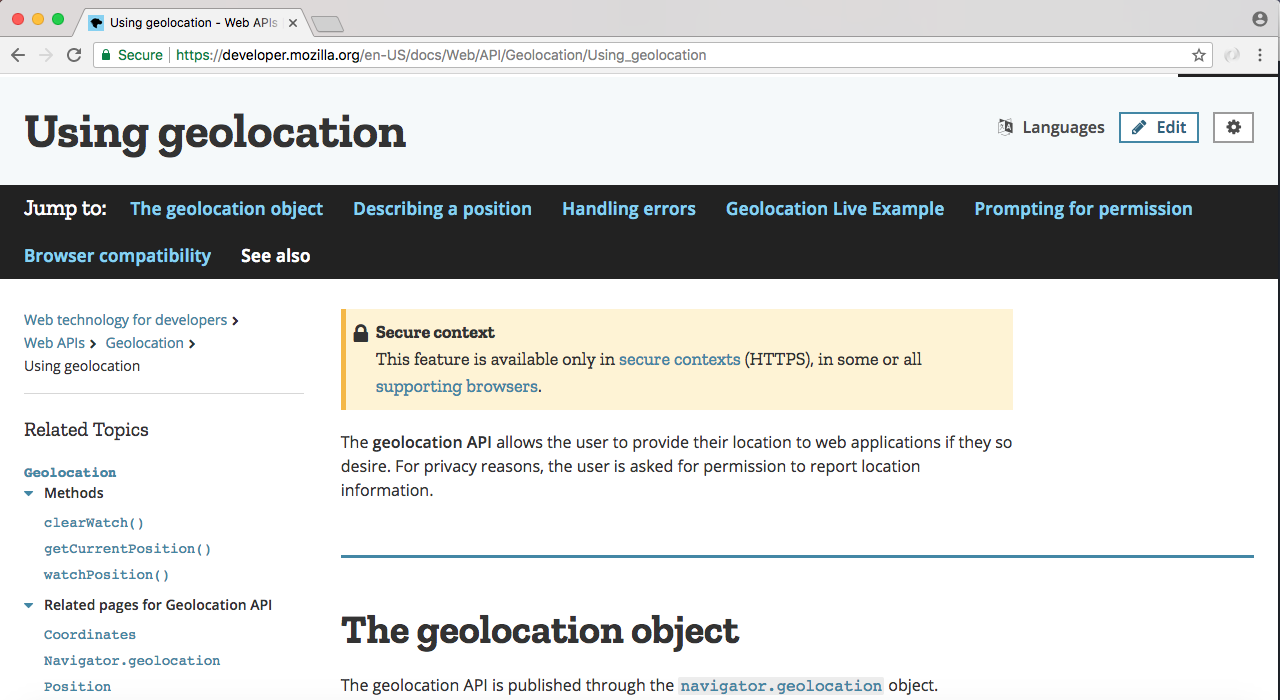Open Web technology for developers breadcrumb
This screenshot has height=700, width=1280.
pyautogui.click(x=125, y=320)
